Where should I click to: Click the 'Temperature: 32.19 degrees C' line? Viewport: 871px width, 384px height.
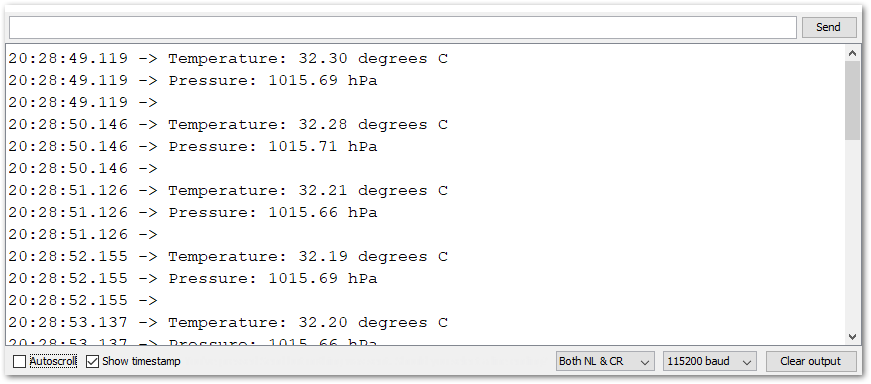228,257
